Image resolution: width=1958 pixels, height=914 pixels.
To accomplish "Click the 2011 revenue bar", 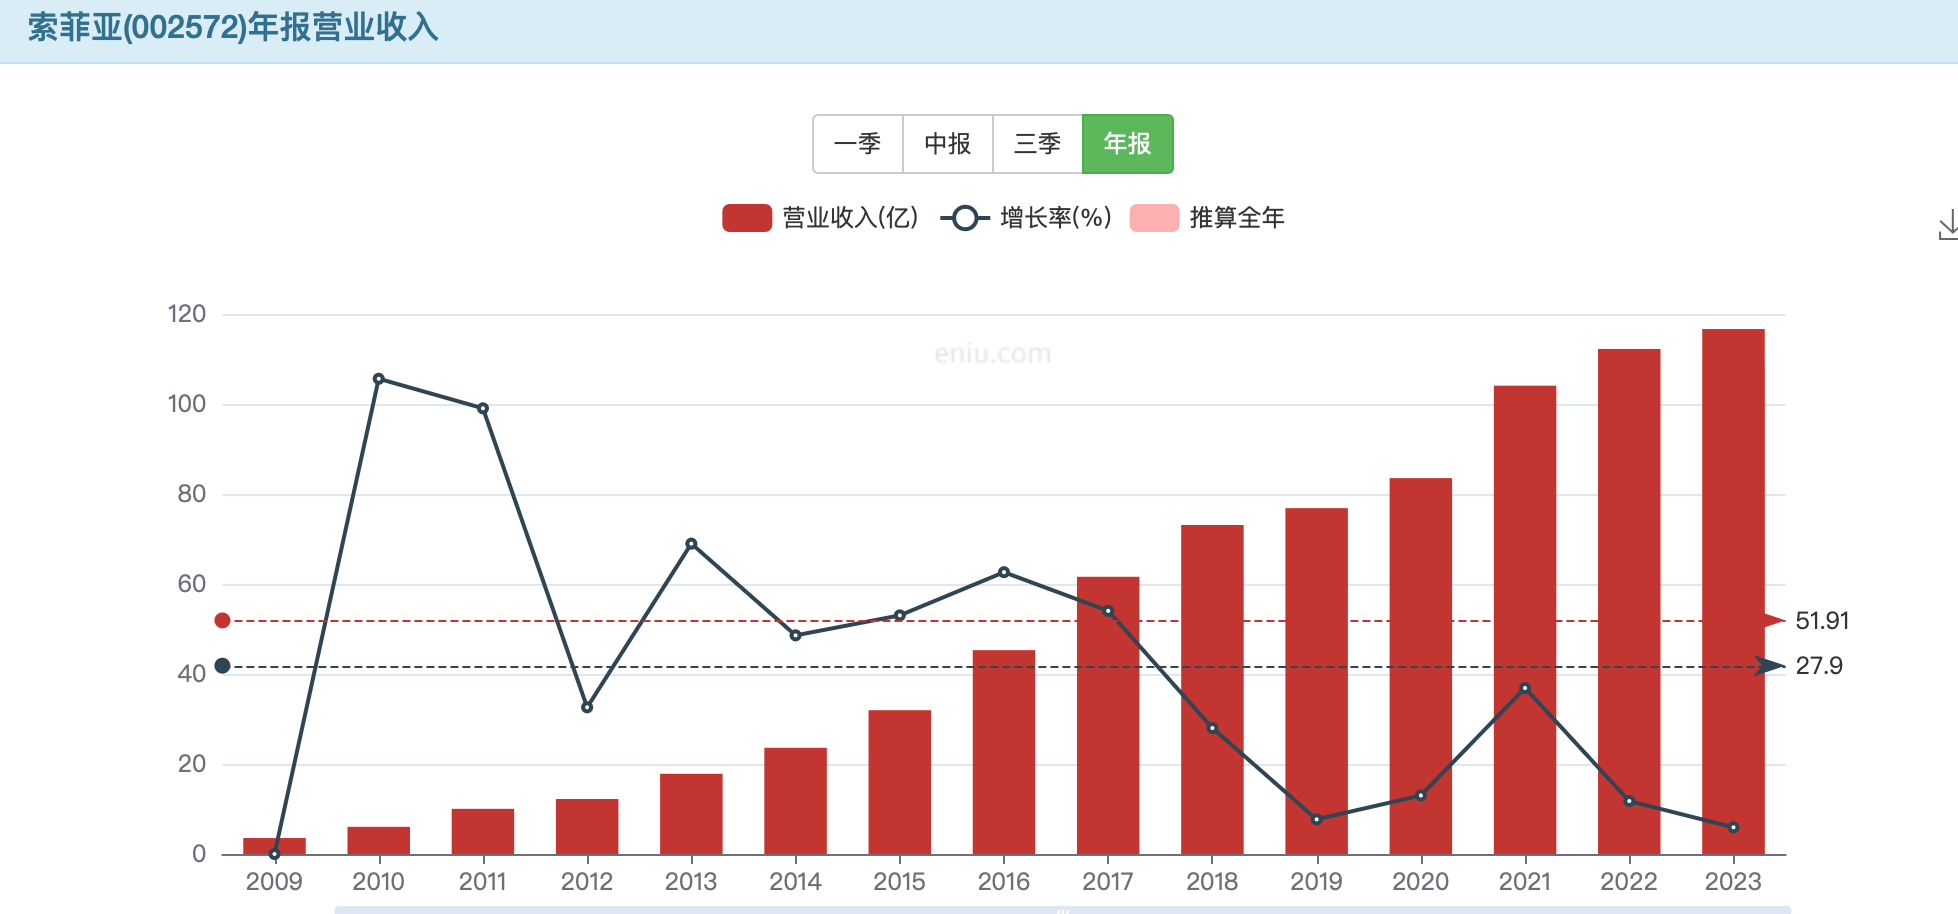I will click(x=483, y=831).
